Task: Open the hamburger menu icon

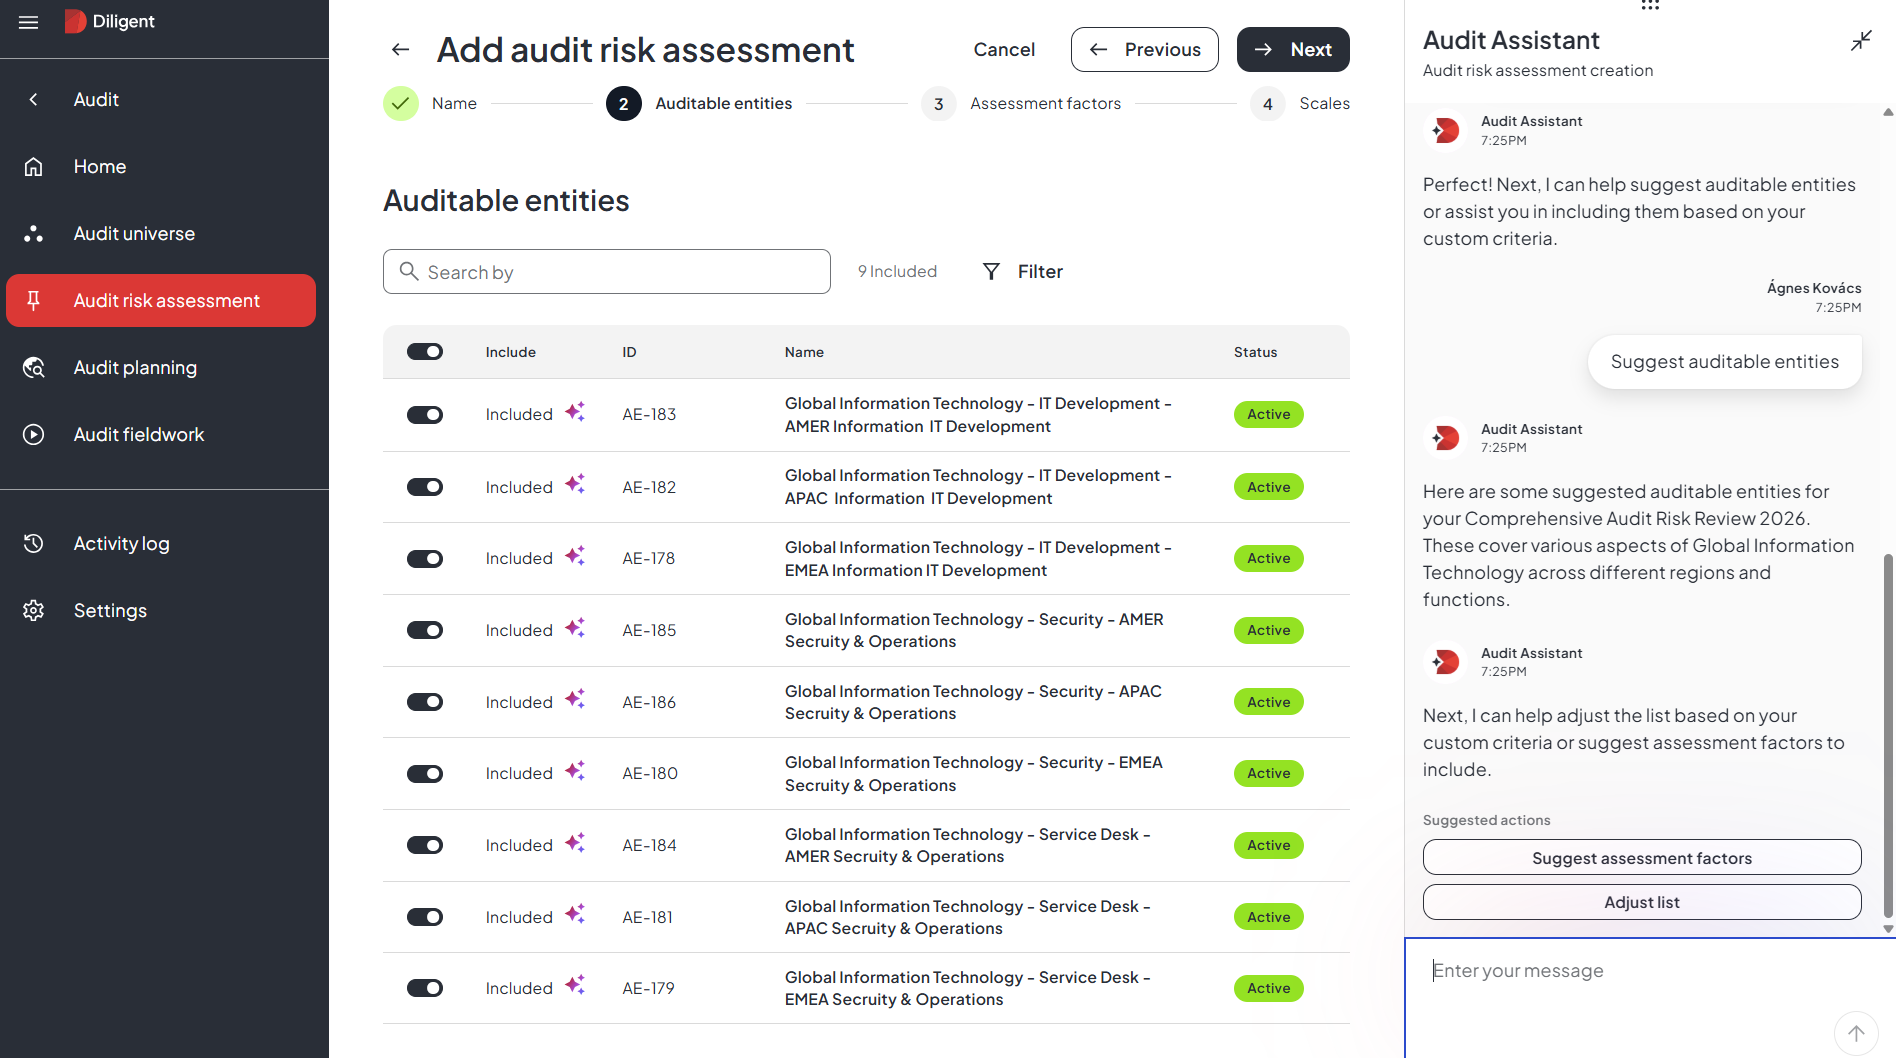Action: pos(29,22)
